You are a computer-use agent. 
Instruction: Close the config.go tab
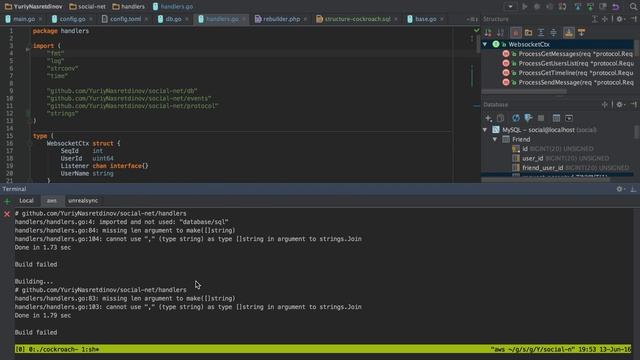pyautogui.click(x=91, y=19)
